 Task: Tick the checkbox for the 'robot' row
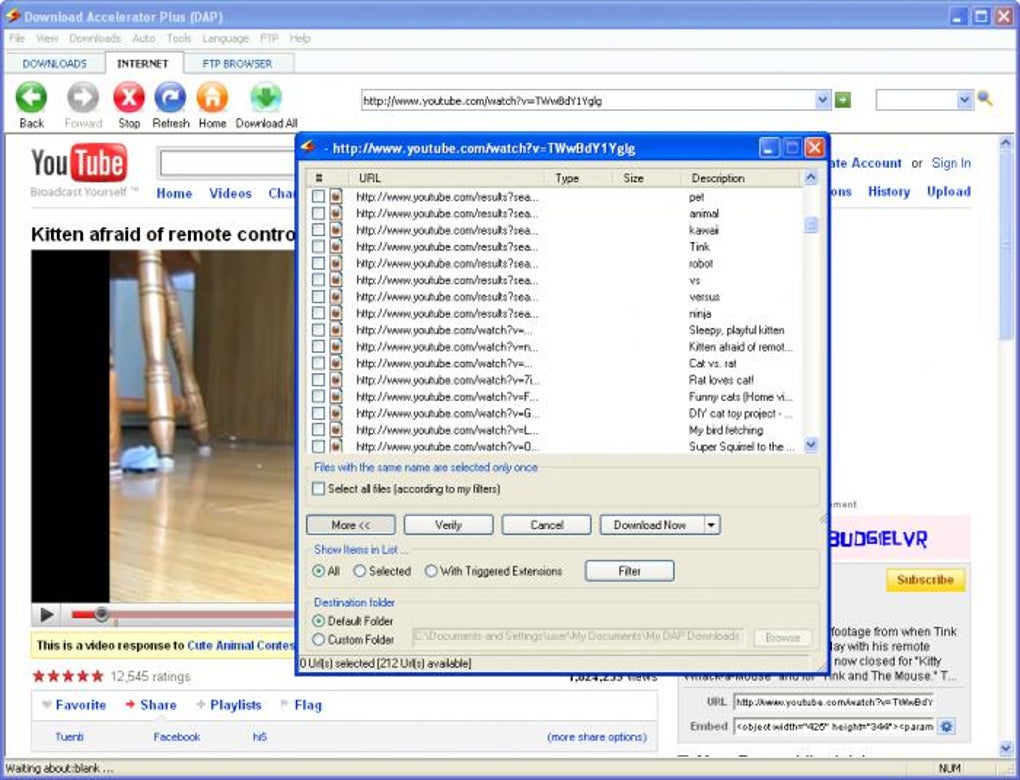[318, 264]
